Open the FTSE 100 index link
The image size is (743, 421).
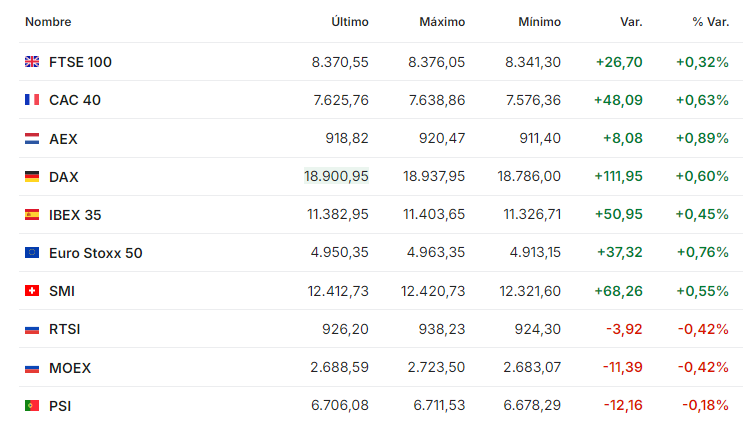[80, 62]
